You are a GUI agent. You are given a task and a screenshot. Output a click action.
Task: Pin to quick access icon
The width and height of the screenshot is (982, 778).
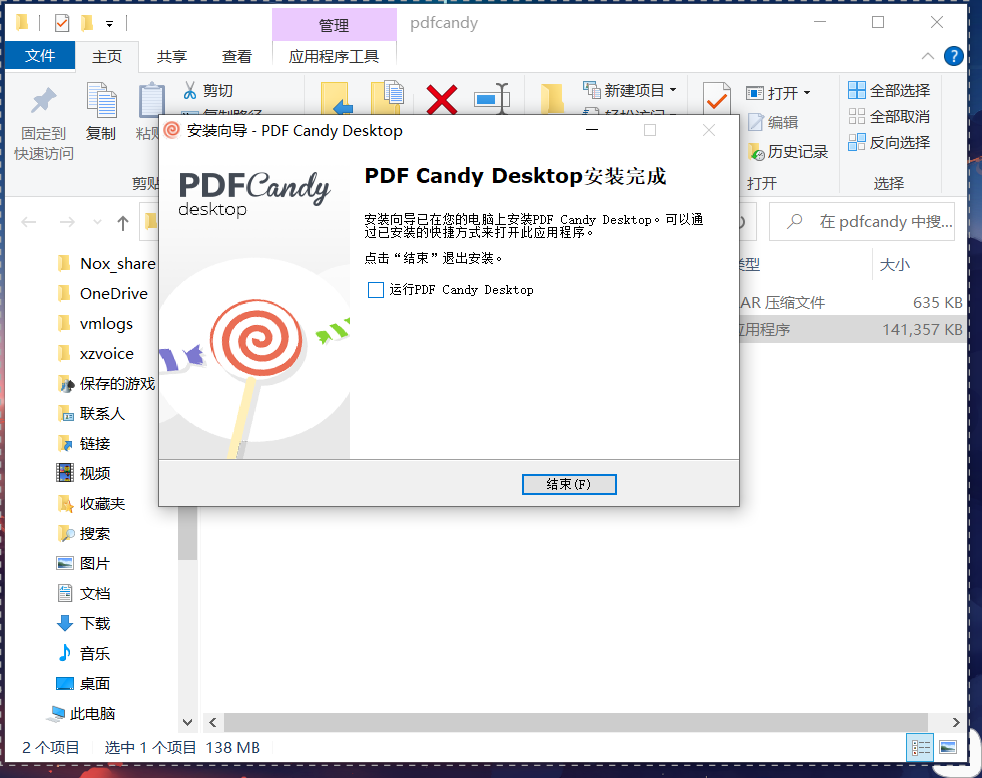point(44,101)
